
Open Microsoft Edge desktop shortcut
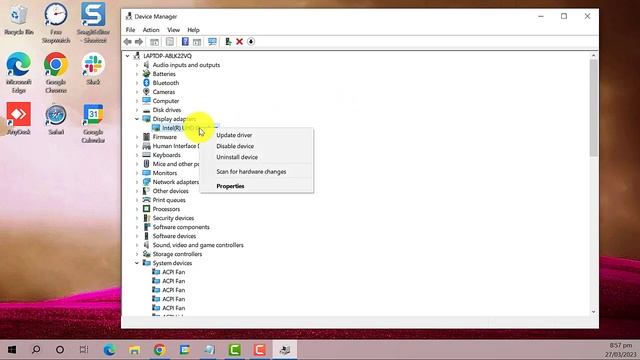[18, 73]
